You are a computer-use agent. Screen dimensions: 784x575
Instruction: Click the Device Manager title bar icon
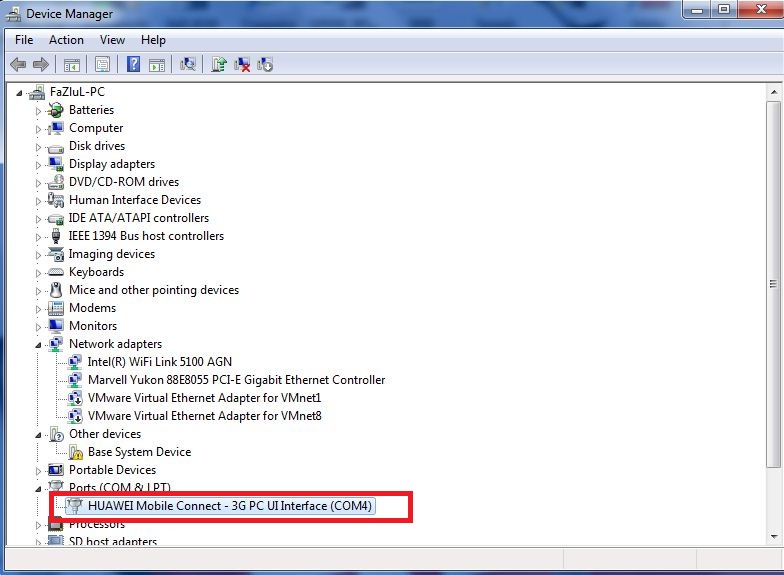(x=14, y=14)
